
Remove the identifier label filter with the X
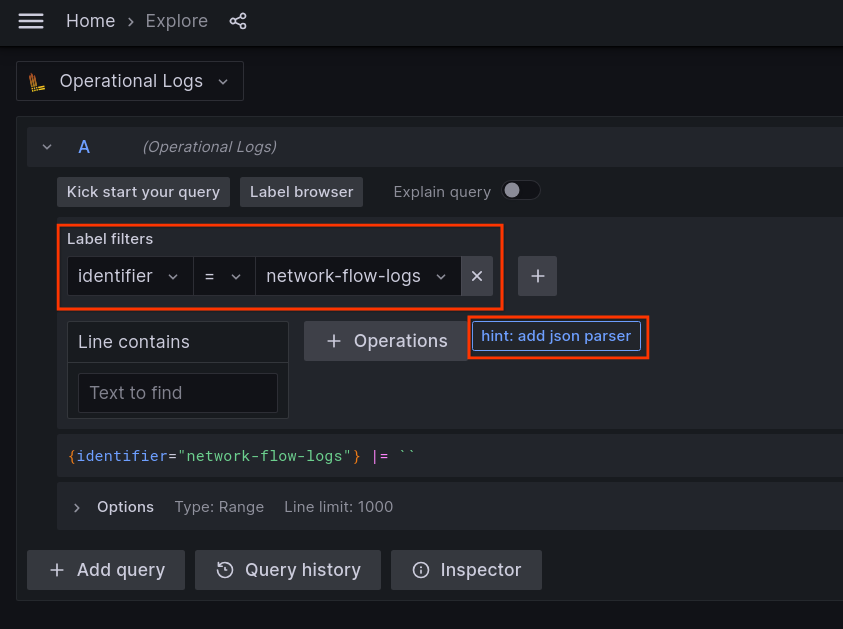(477, 276)
